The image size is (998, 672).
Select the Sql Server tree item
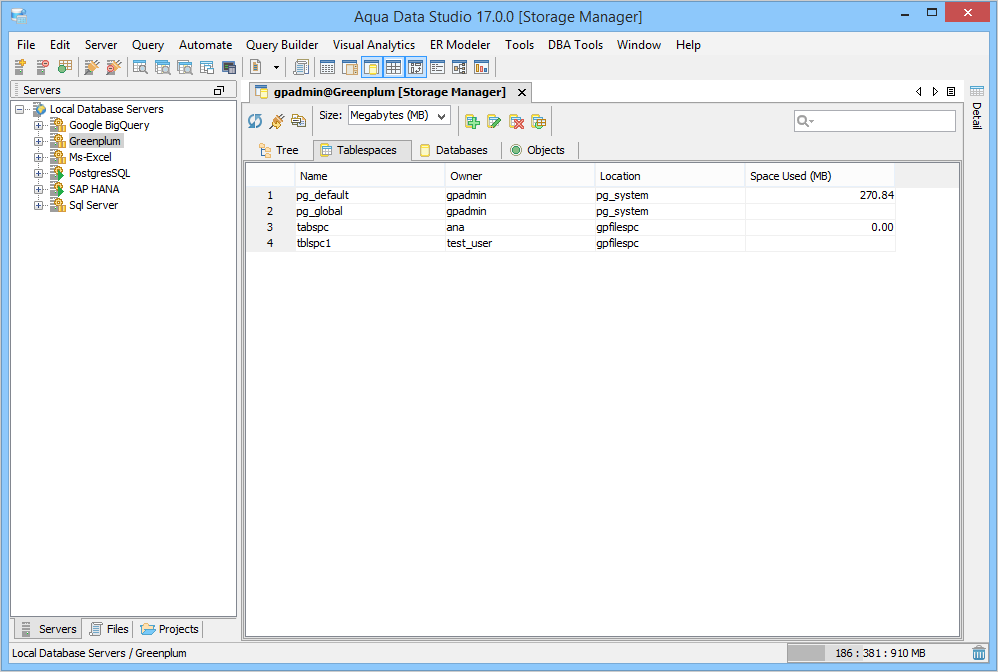point(94,205)
